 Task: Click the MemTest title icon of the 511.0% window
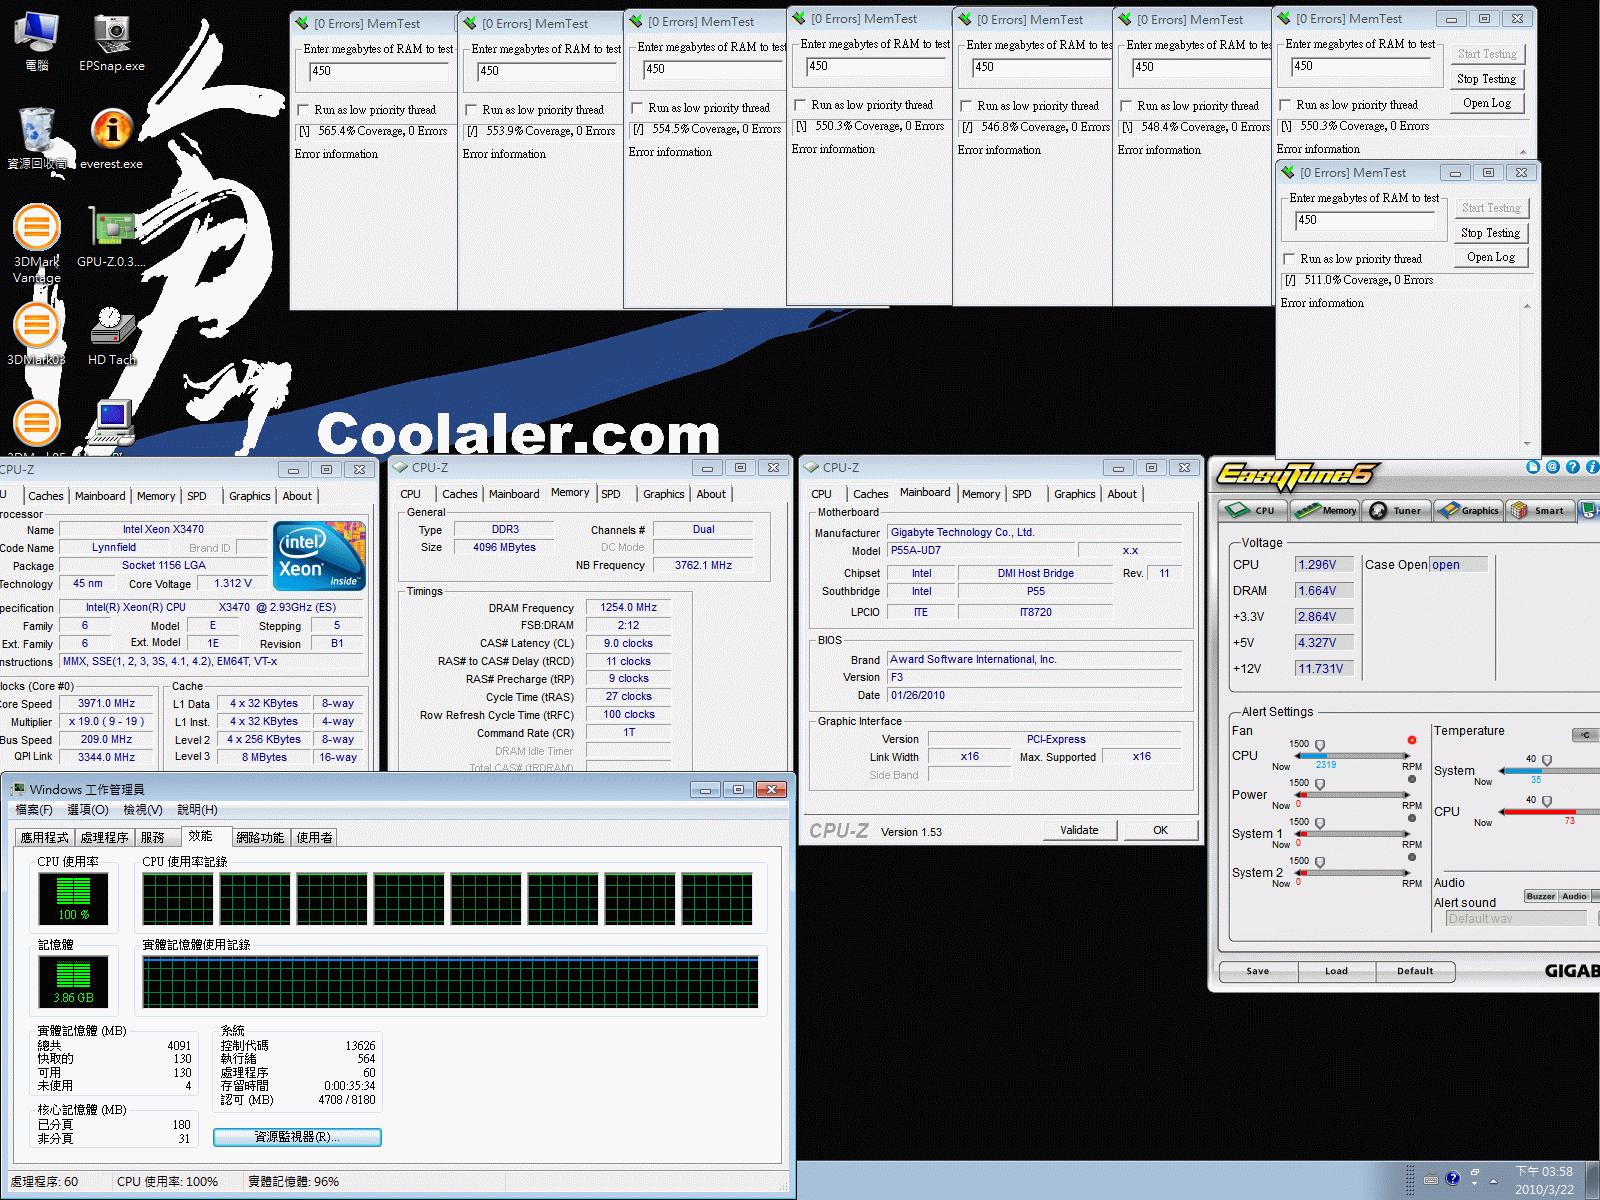point(1289,172)
